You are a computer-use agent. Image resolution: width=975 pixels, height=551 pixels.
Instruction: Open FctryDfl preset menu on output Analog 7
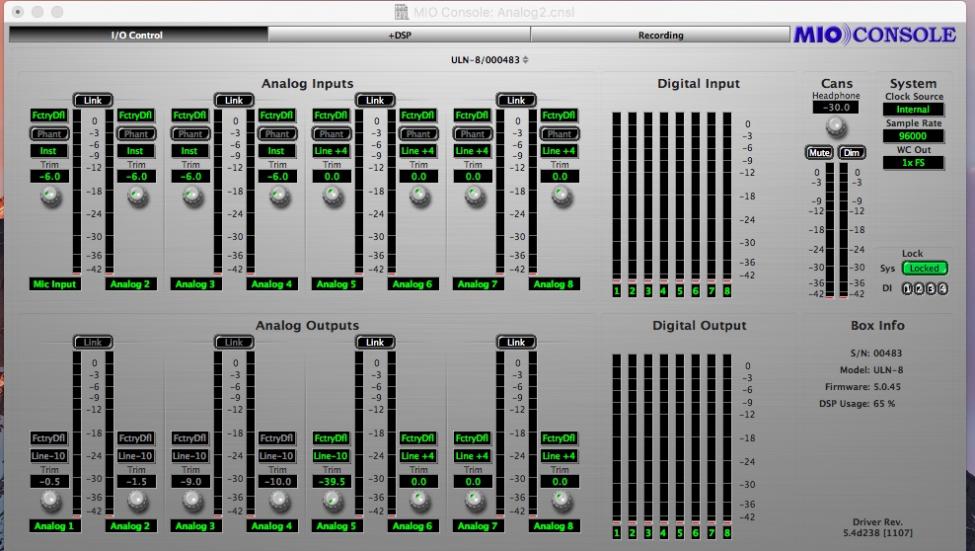point(472,438)
